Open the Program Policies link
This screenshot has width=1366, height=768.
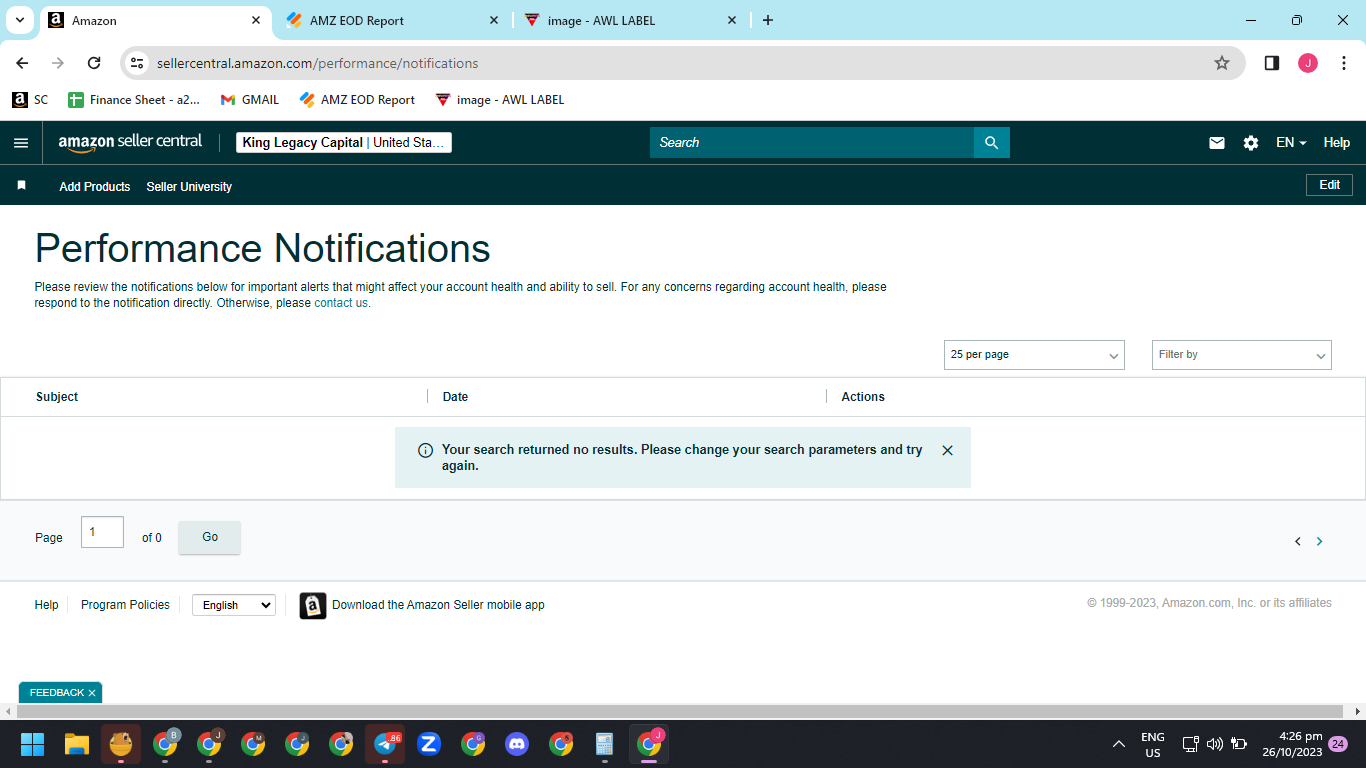point(125,605)
